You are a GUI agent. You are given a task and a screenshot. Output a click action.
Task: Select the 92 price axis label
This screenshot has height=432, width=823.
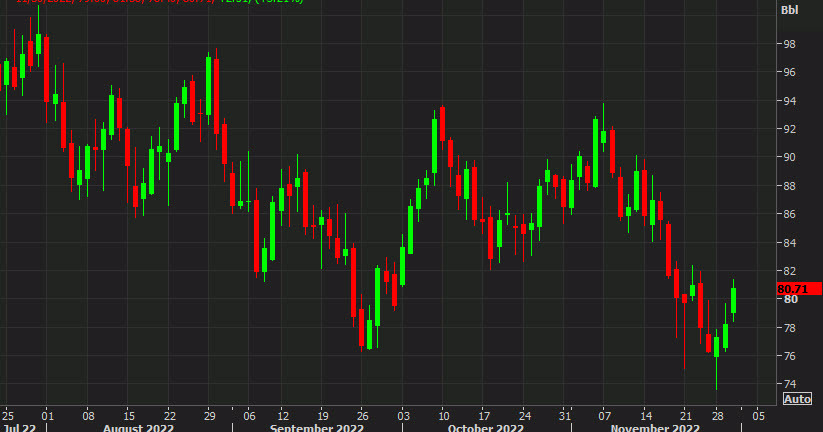(789, 129)
